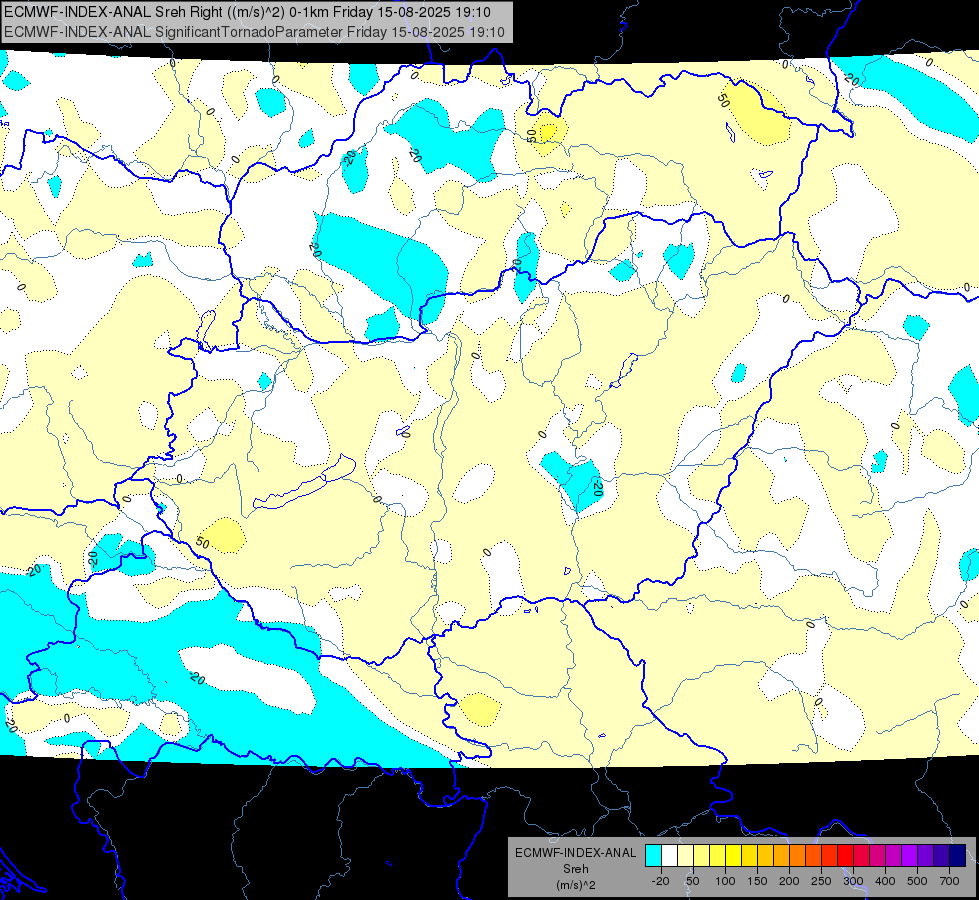
Task: Click the '500' tick label under the color bar
Action: click(x=917, y=881)
